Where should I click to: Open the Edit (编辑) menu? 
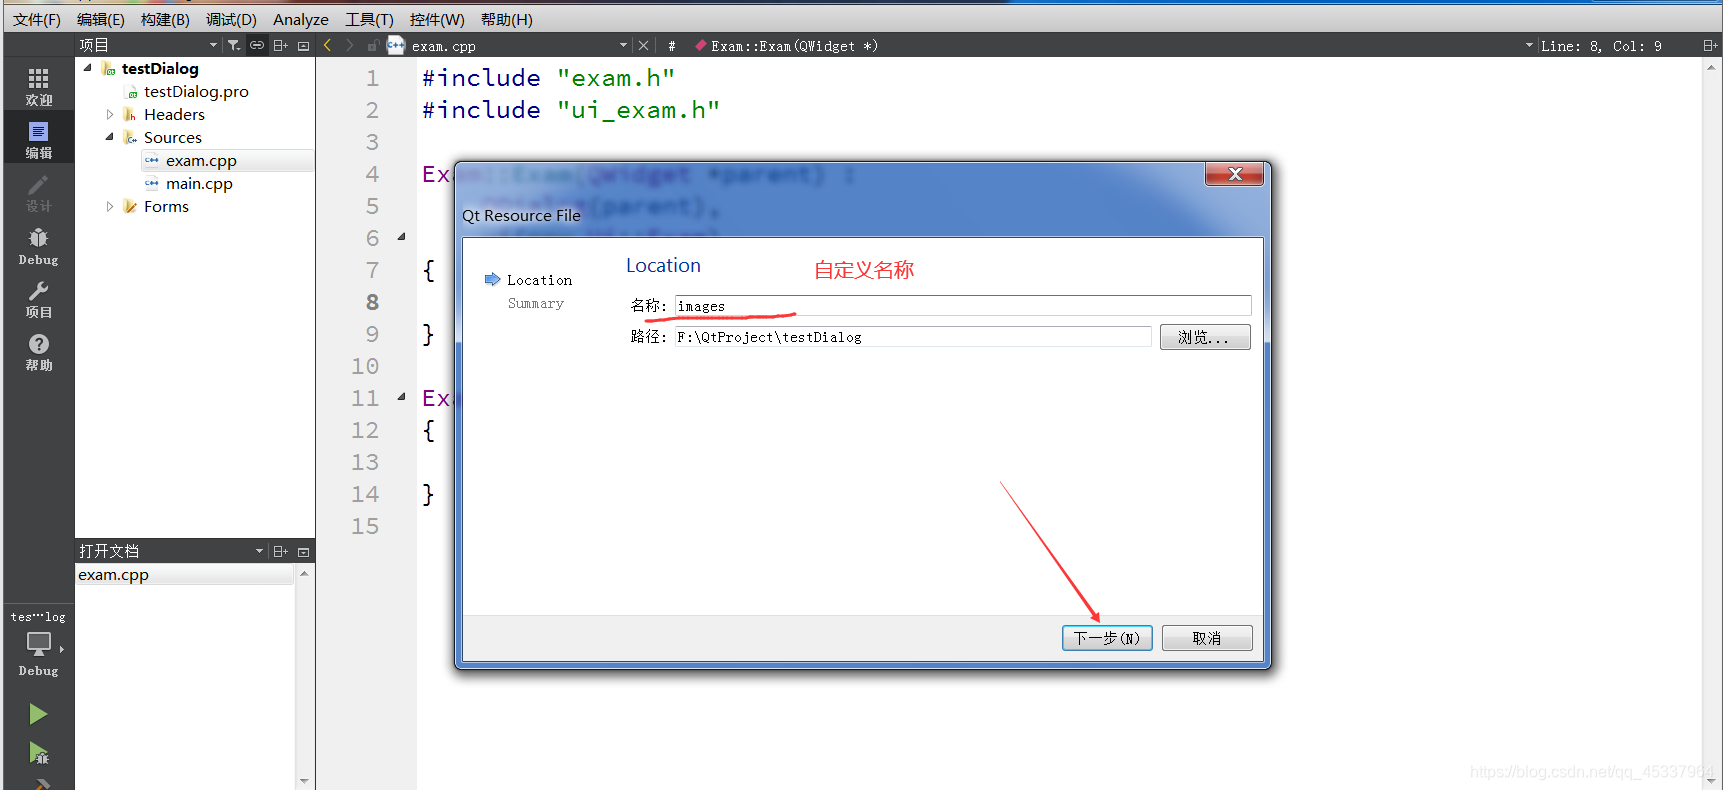click(101, 19)
